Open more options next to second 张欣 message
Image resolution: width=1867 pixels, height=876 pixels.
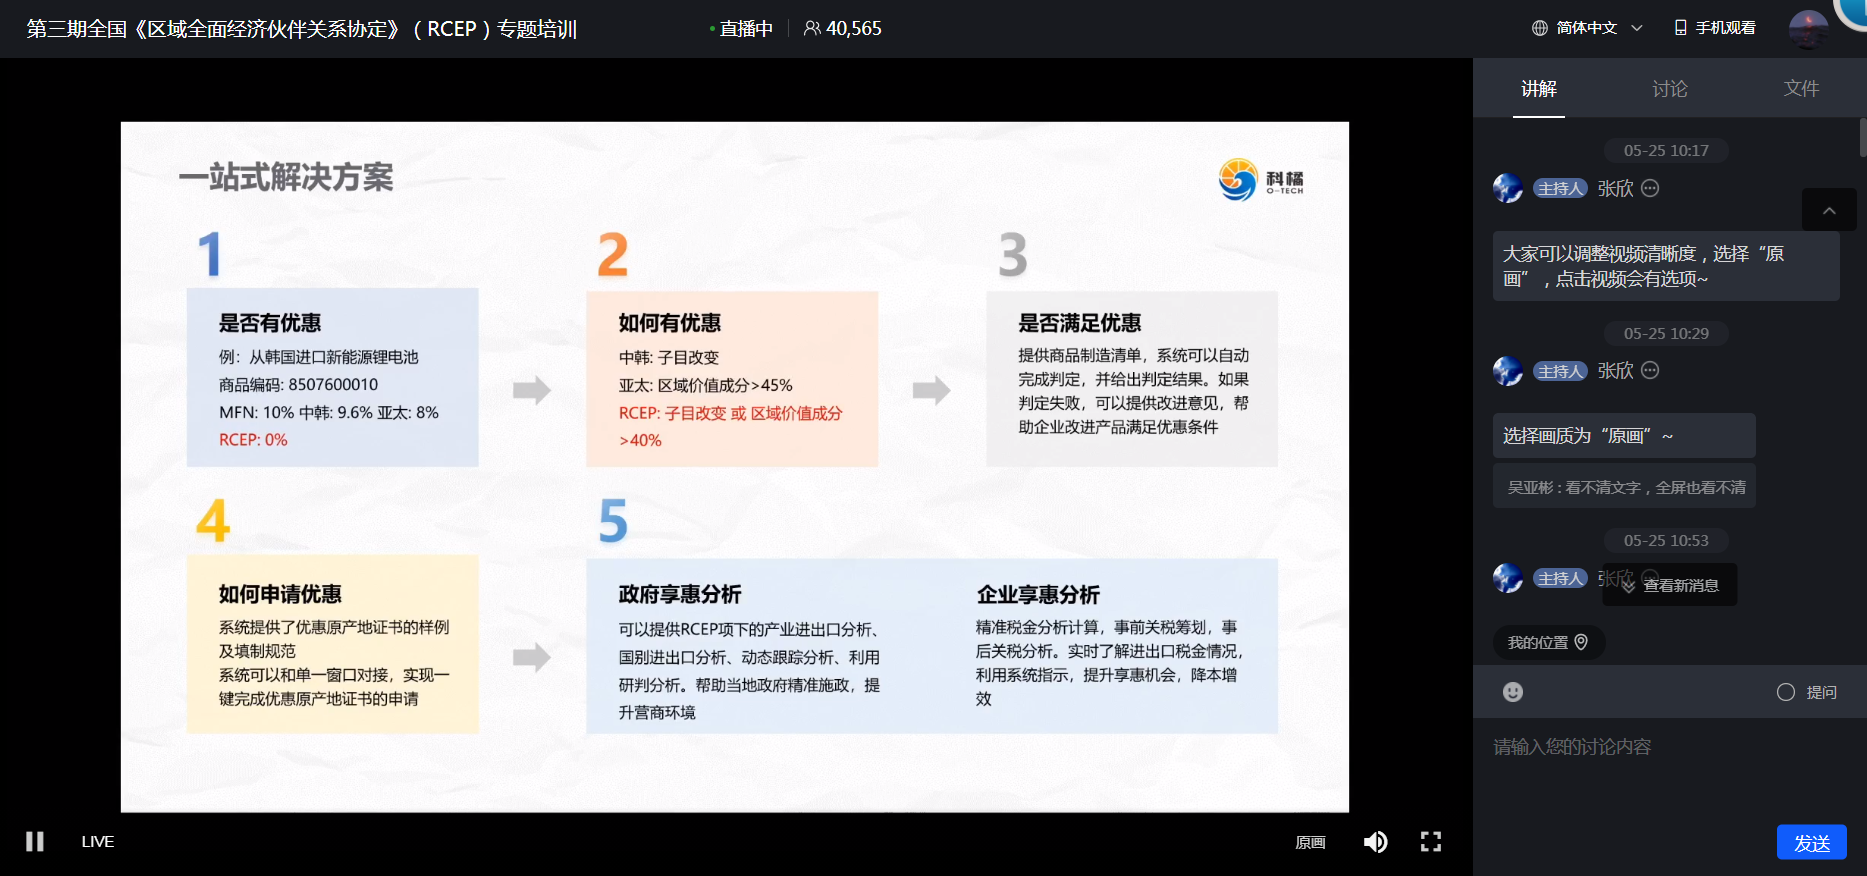point(1651,370)
